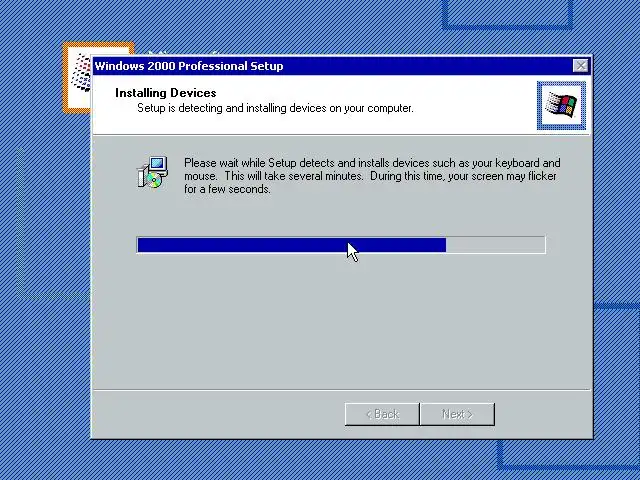Click the 'Please wait while Setup detects' paragraph

click(x=372, y=176)
